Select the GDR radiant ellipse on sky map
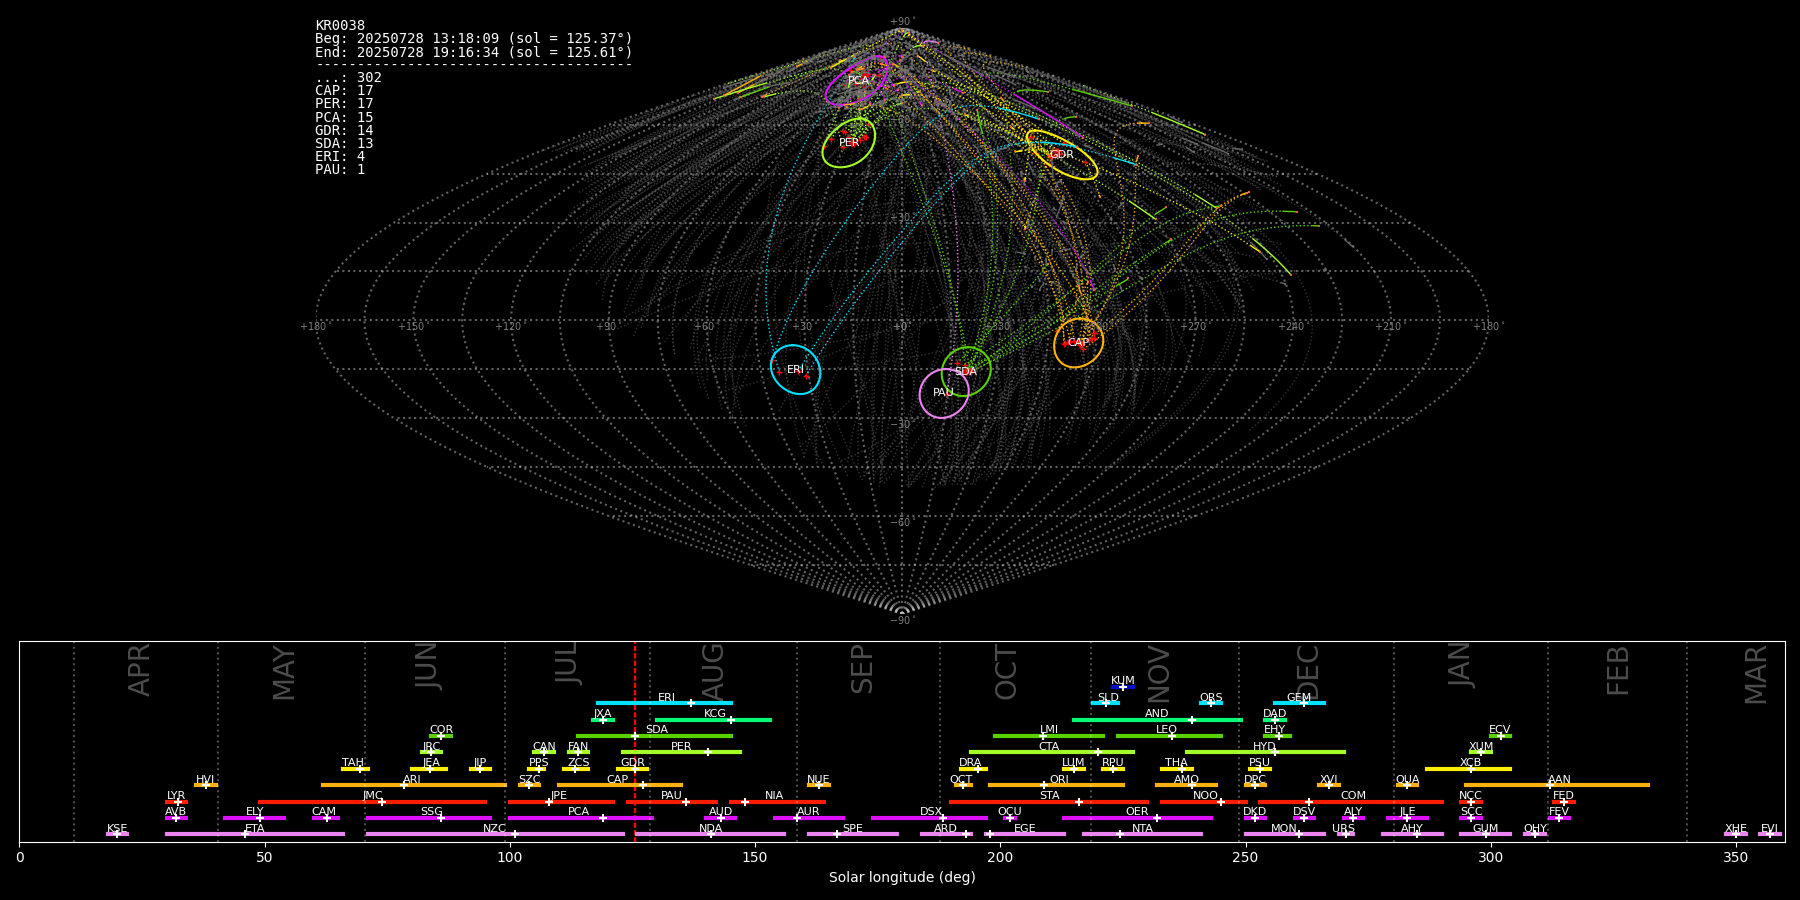This screenshot has height=900, width=1800. (1062, 155)
